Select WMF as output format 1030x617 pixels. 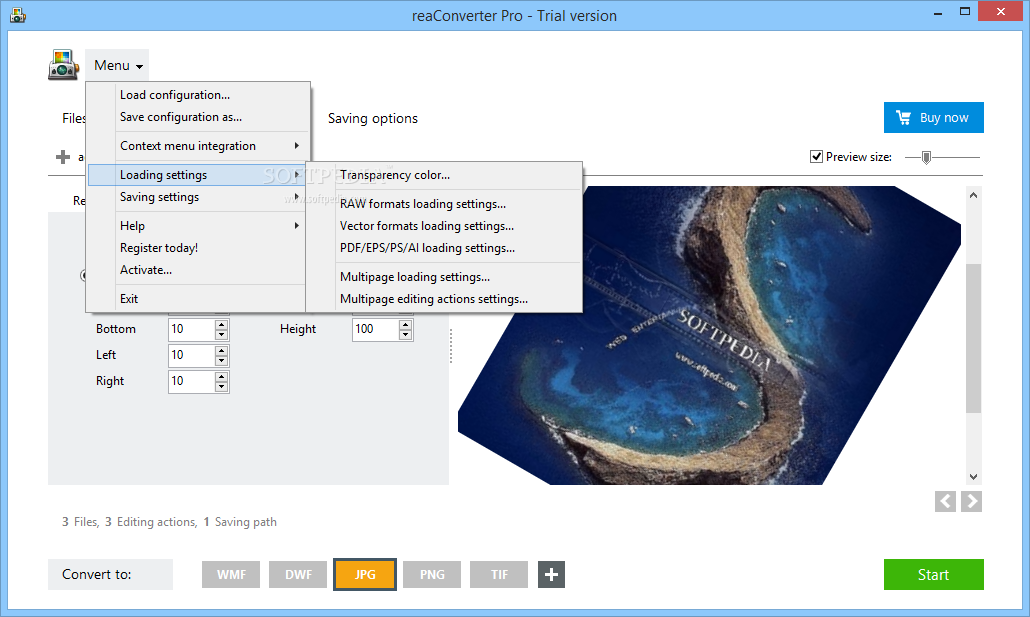point(231,574)
